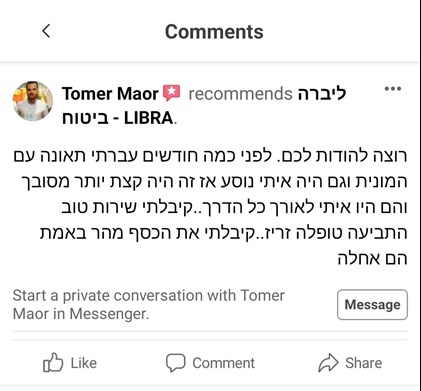Click the word recommends in the post header
This screenshot has width=421, height=391.
point(240,94)
